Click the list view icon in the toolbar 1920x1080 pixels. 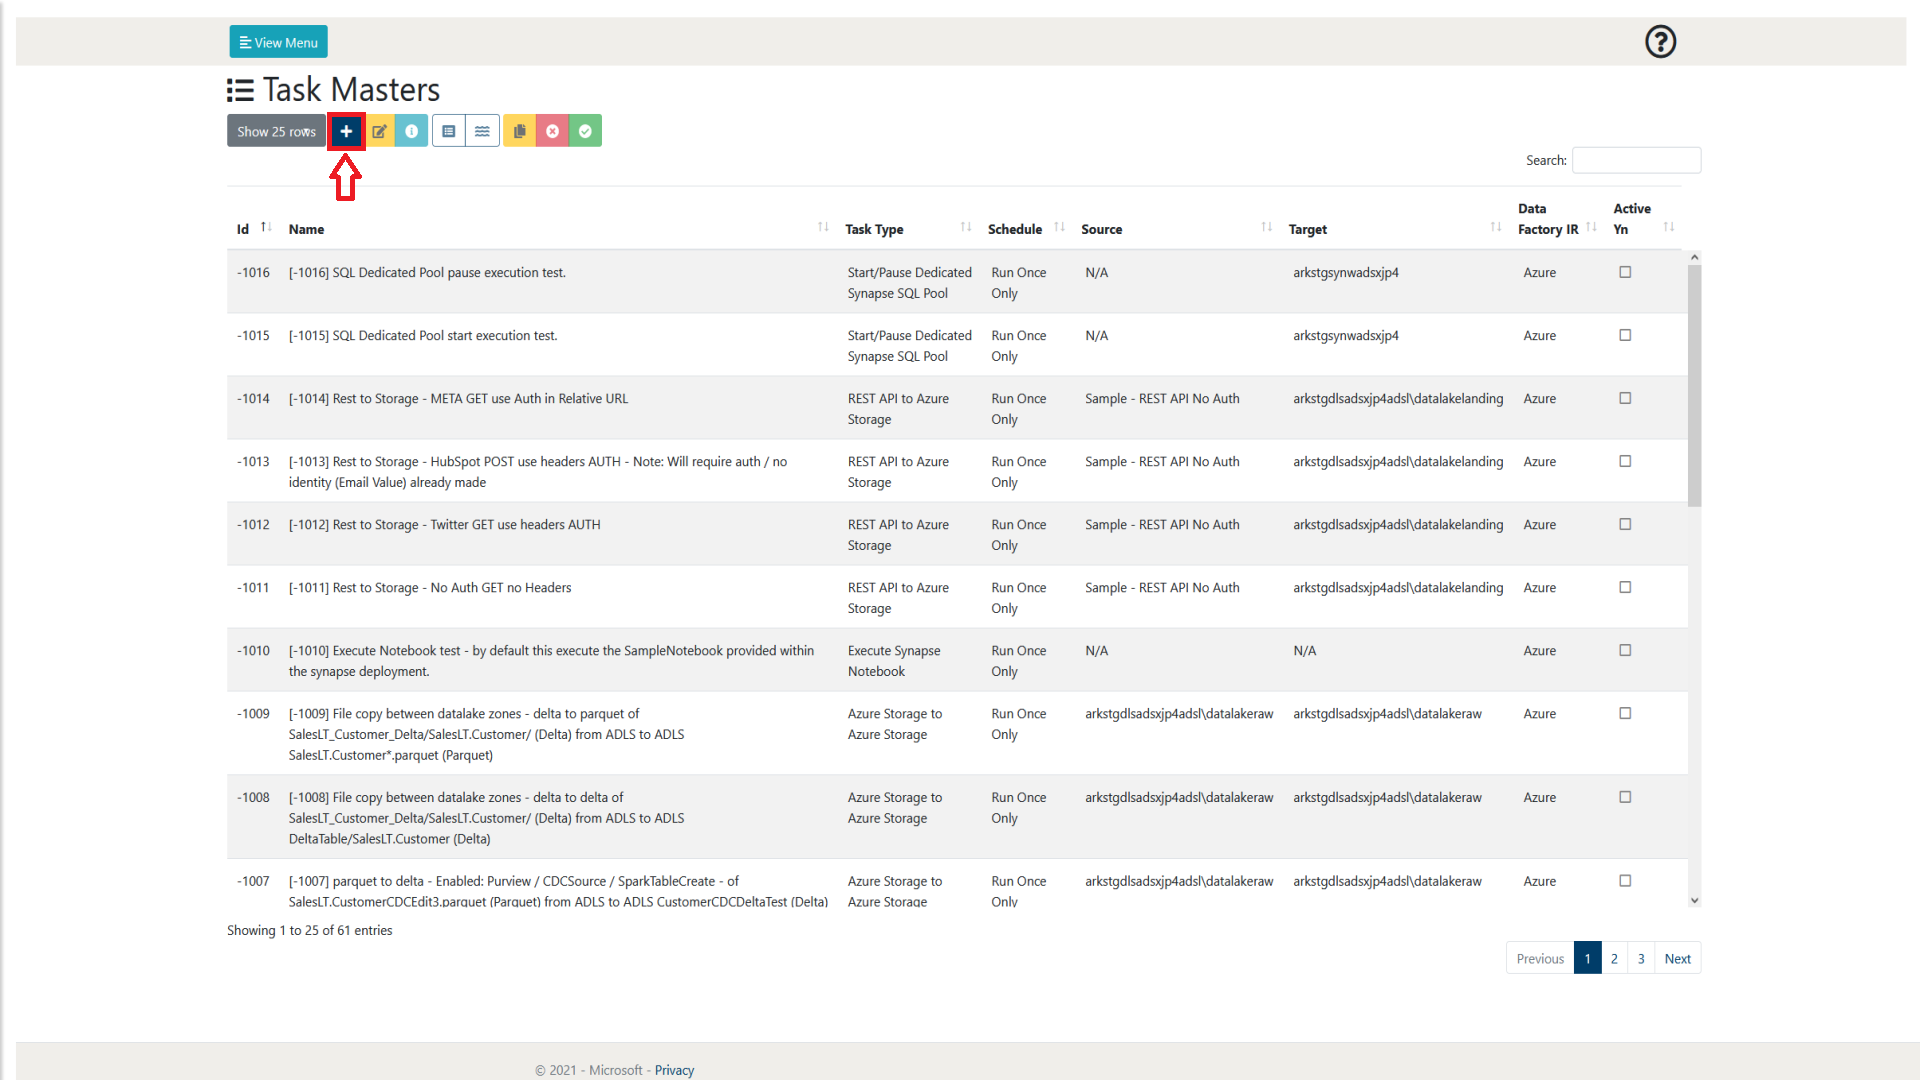click(x=449, y=131)
